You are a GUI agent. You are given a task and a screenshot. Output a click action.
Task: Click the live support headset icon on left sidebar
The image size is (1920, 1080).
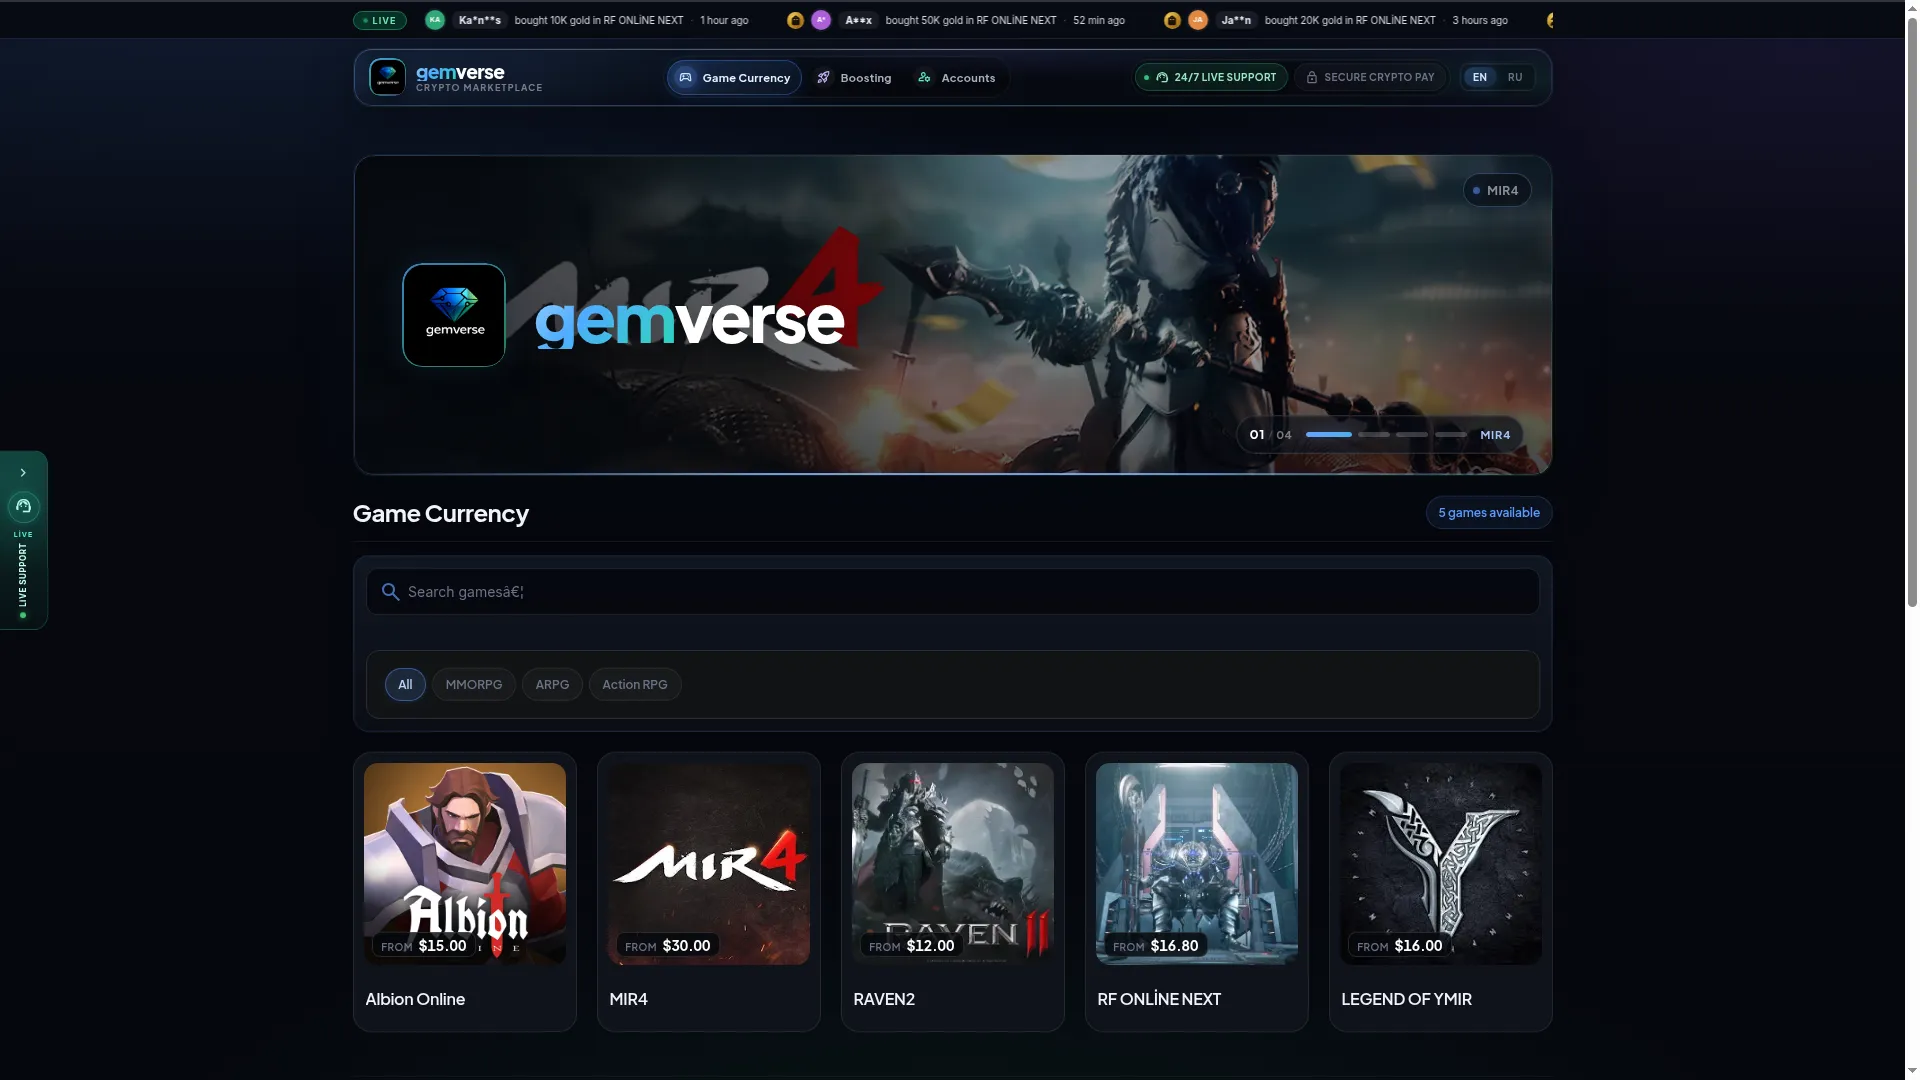coord(23,506)
